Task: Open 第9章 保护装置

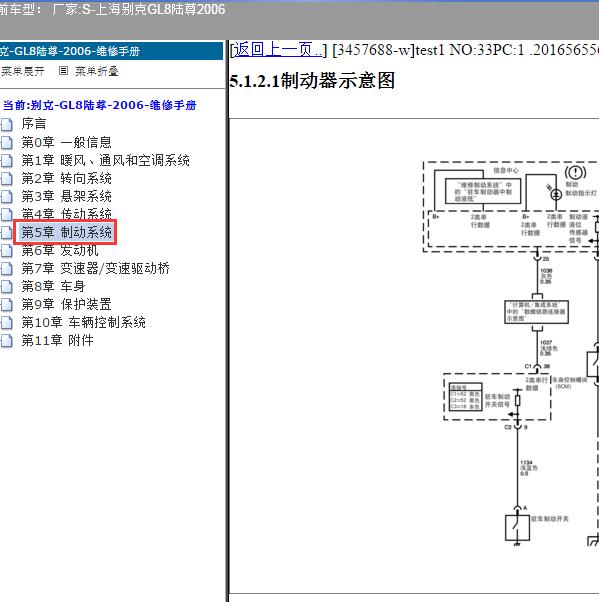Action: (x=66, y=304)
